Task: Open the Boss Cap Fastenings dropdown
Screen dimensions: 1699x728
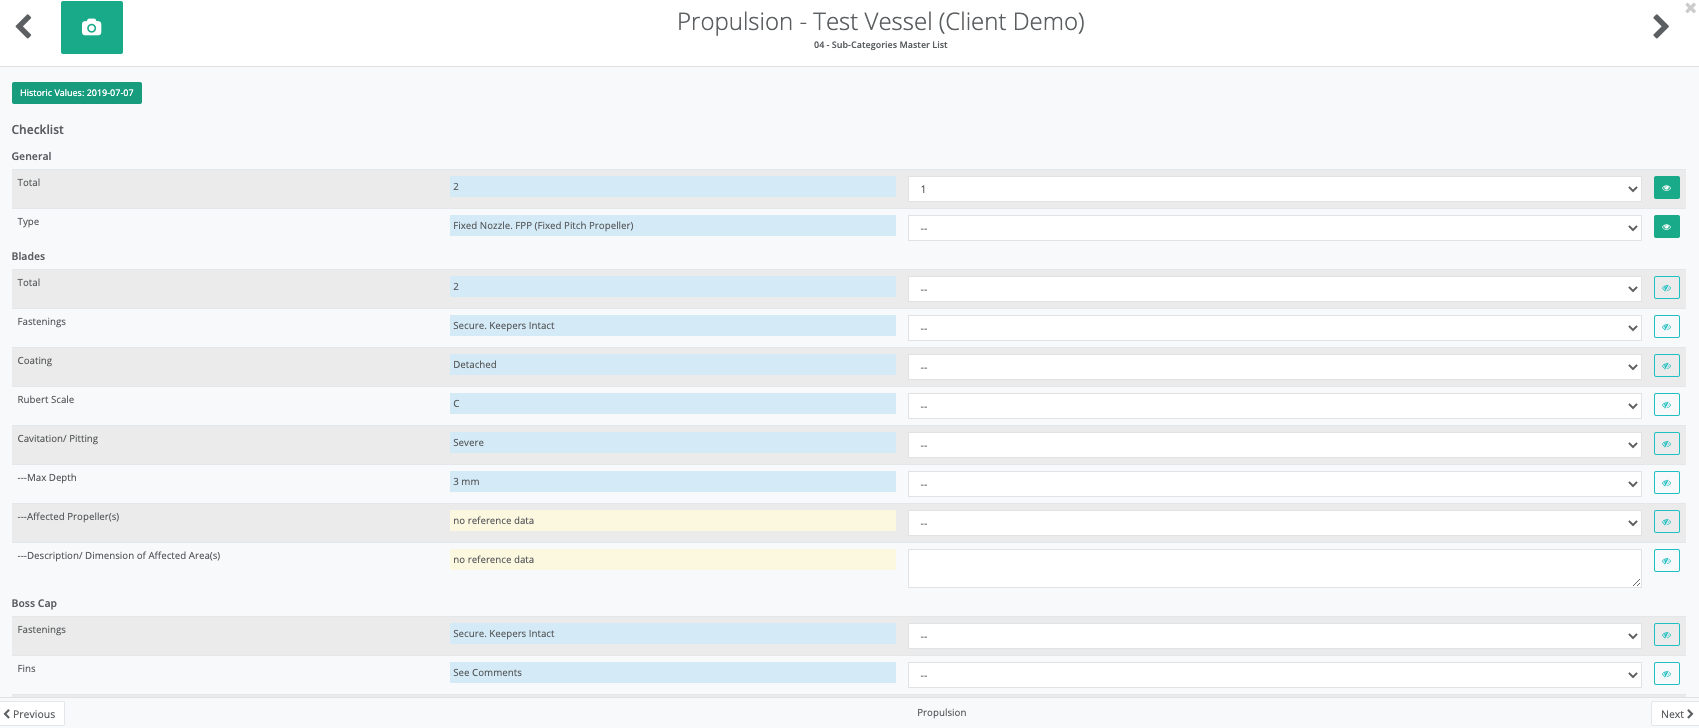Action: click(x=1273, y=636)
